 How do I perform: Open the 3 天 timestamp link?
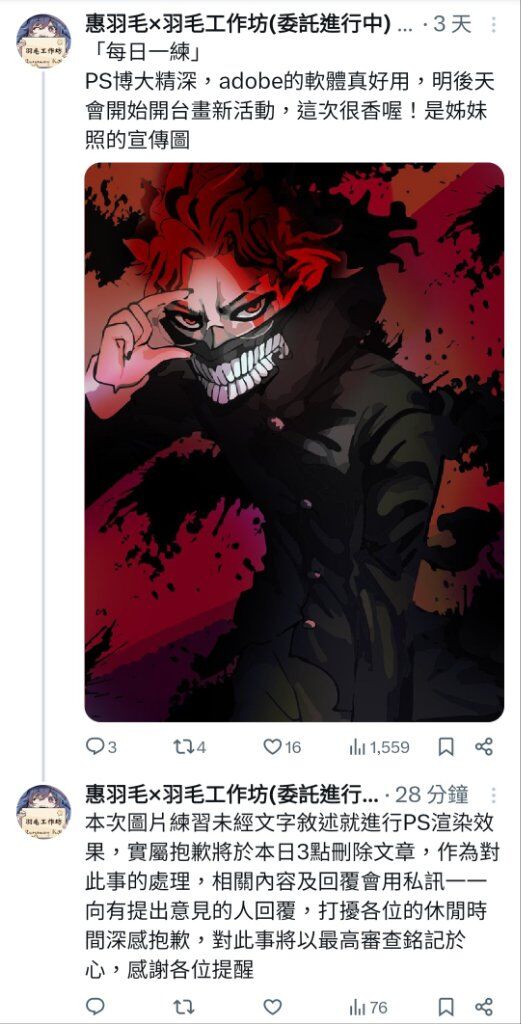pyautogui.click(x=452, y=25)
